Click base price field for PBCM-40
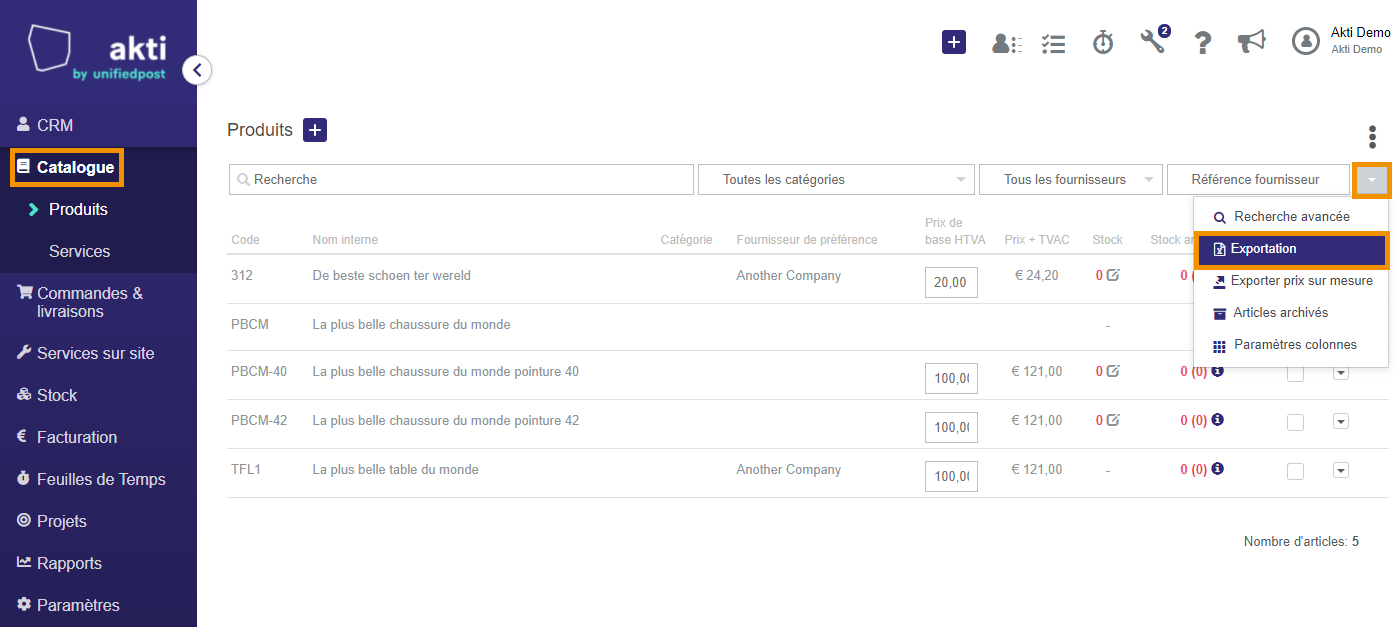This screenshot has width=1399, height=627. tap(951, 379)
